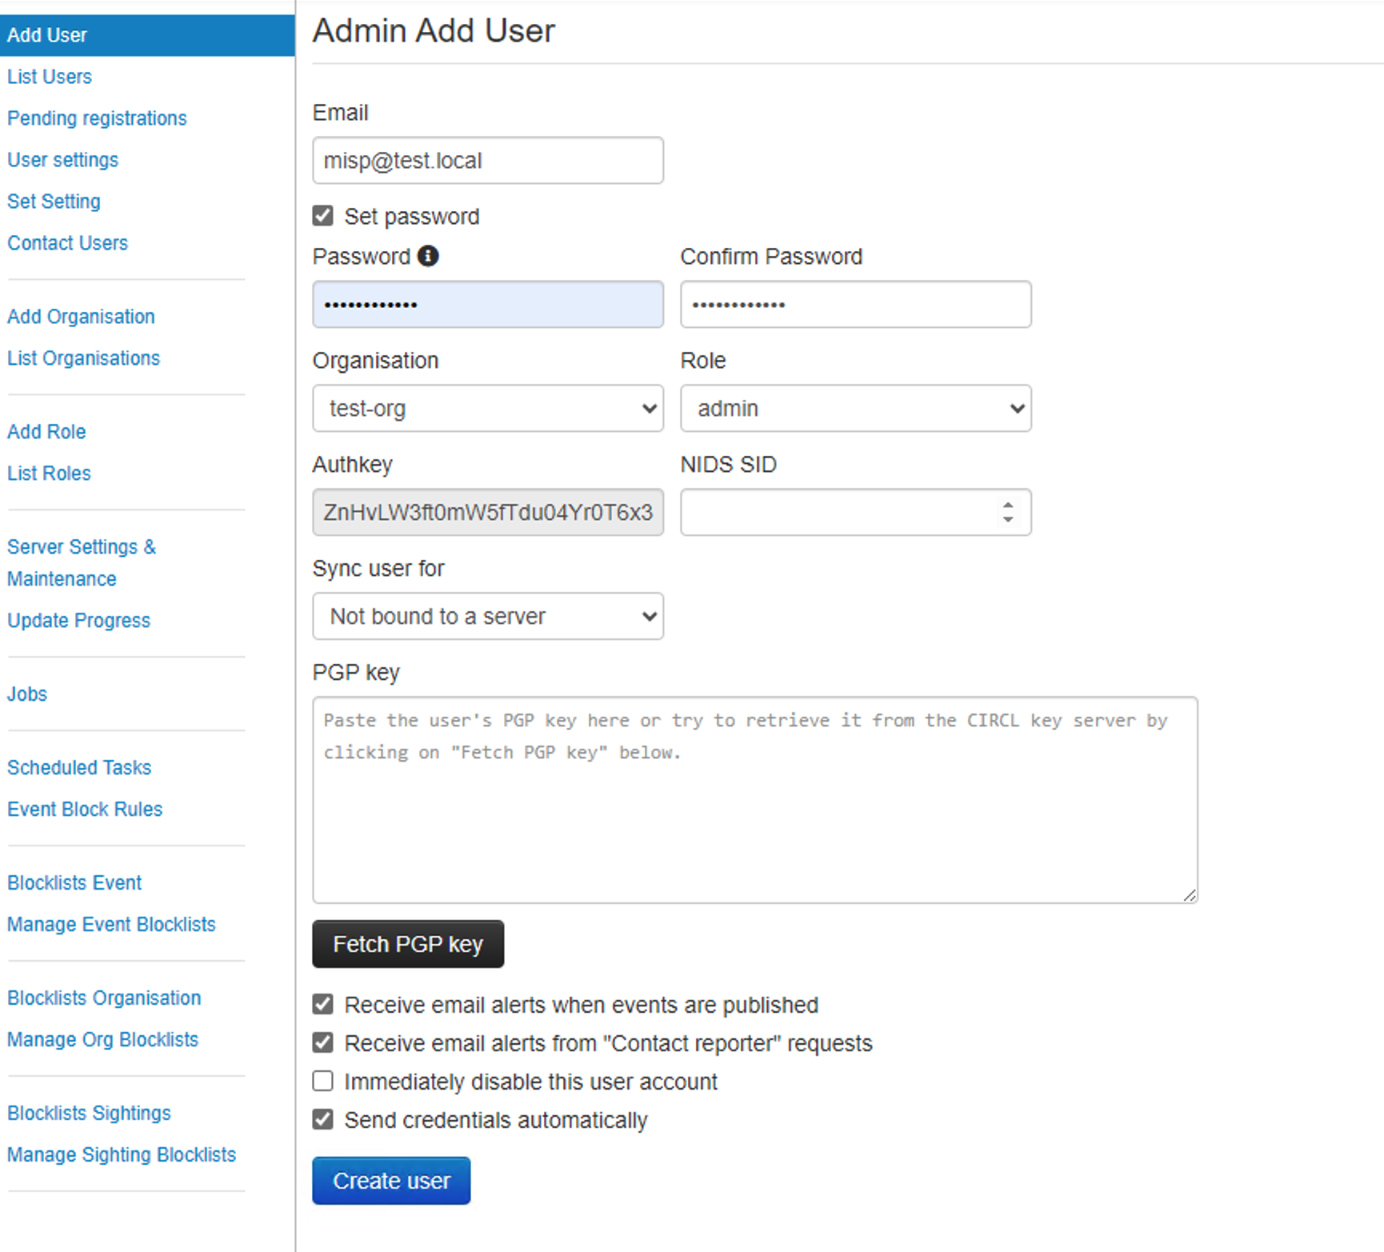This screenshot has width=1384, height=1252.
Task: Open the Sync user for dropdown
Action: click(488, 616)
